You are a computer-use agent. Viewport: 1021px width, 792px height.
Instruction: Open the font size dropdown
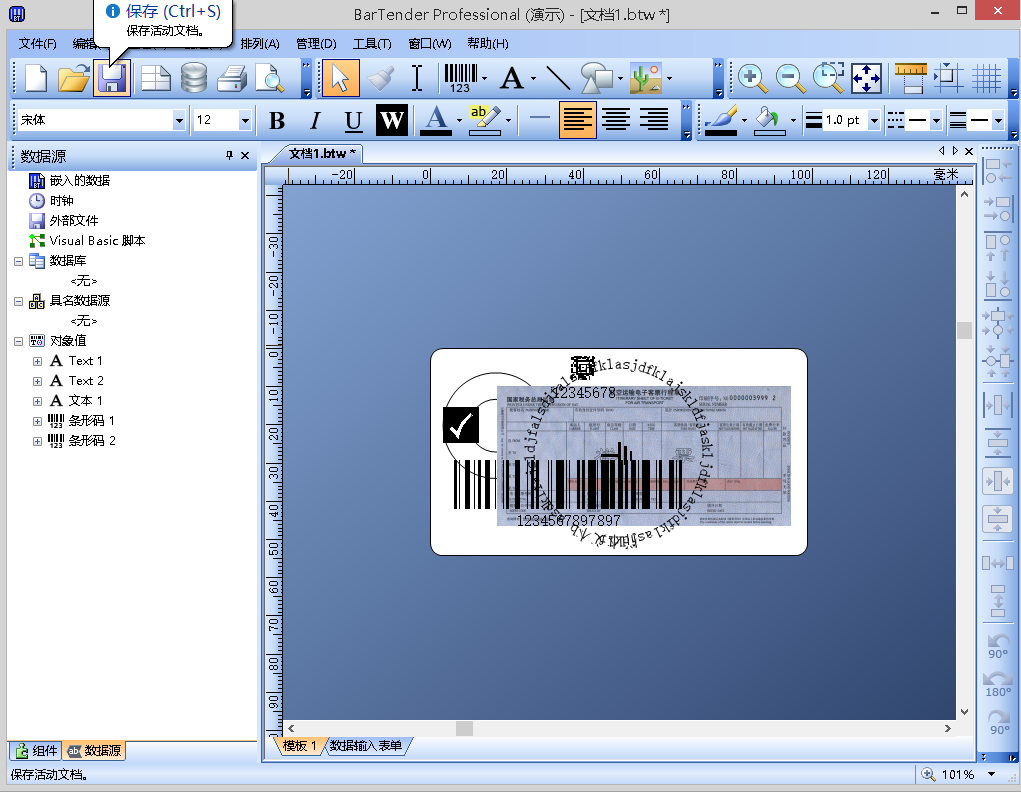tap(245, 120)
